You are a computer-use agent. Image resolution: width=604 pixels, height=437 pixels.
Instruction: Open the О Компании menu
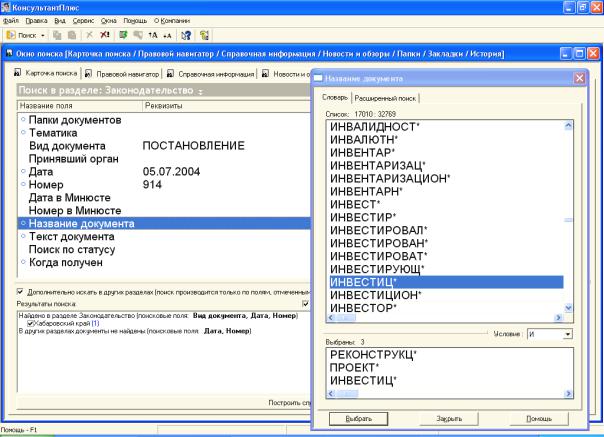(x=172, y=21)
